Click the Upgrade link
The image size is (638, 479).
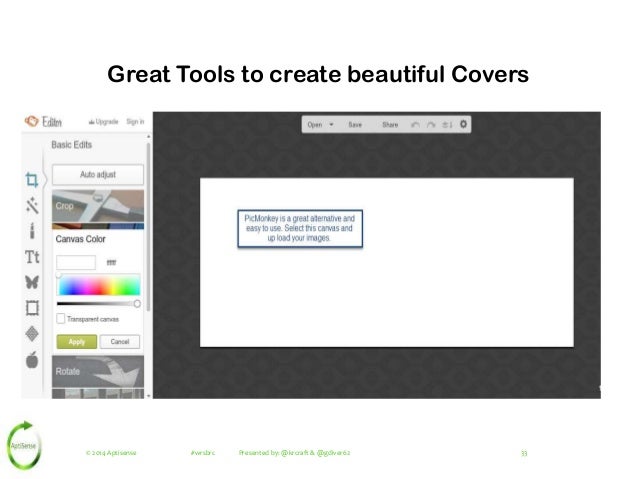103,122
